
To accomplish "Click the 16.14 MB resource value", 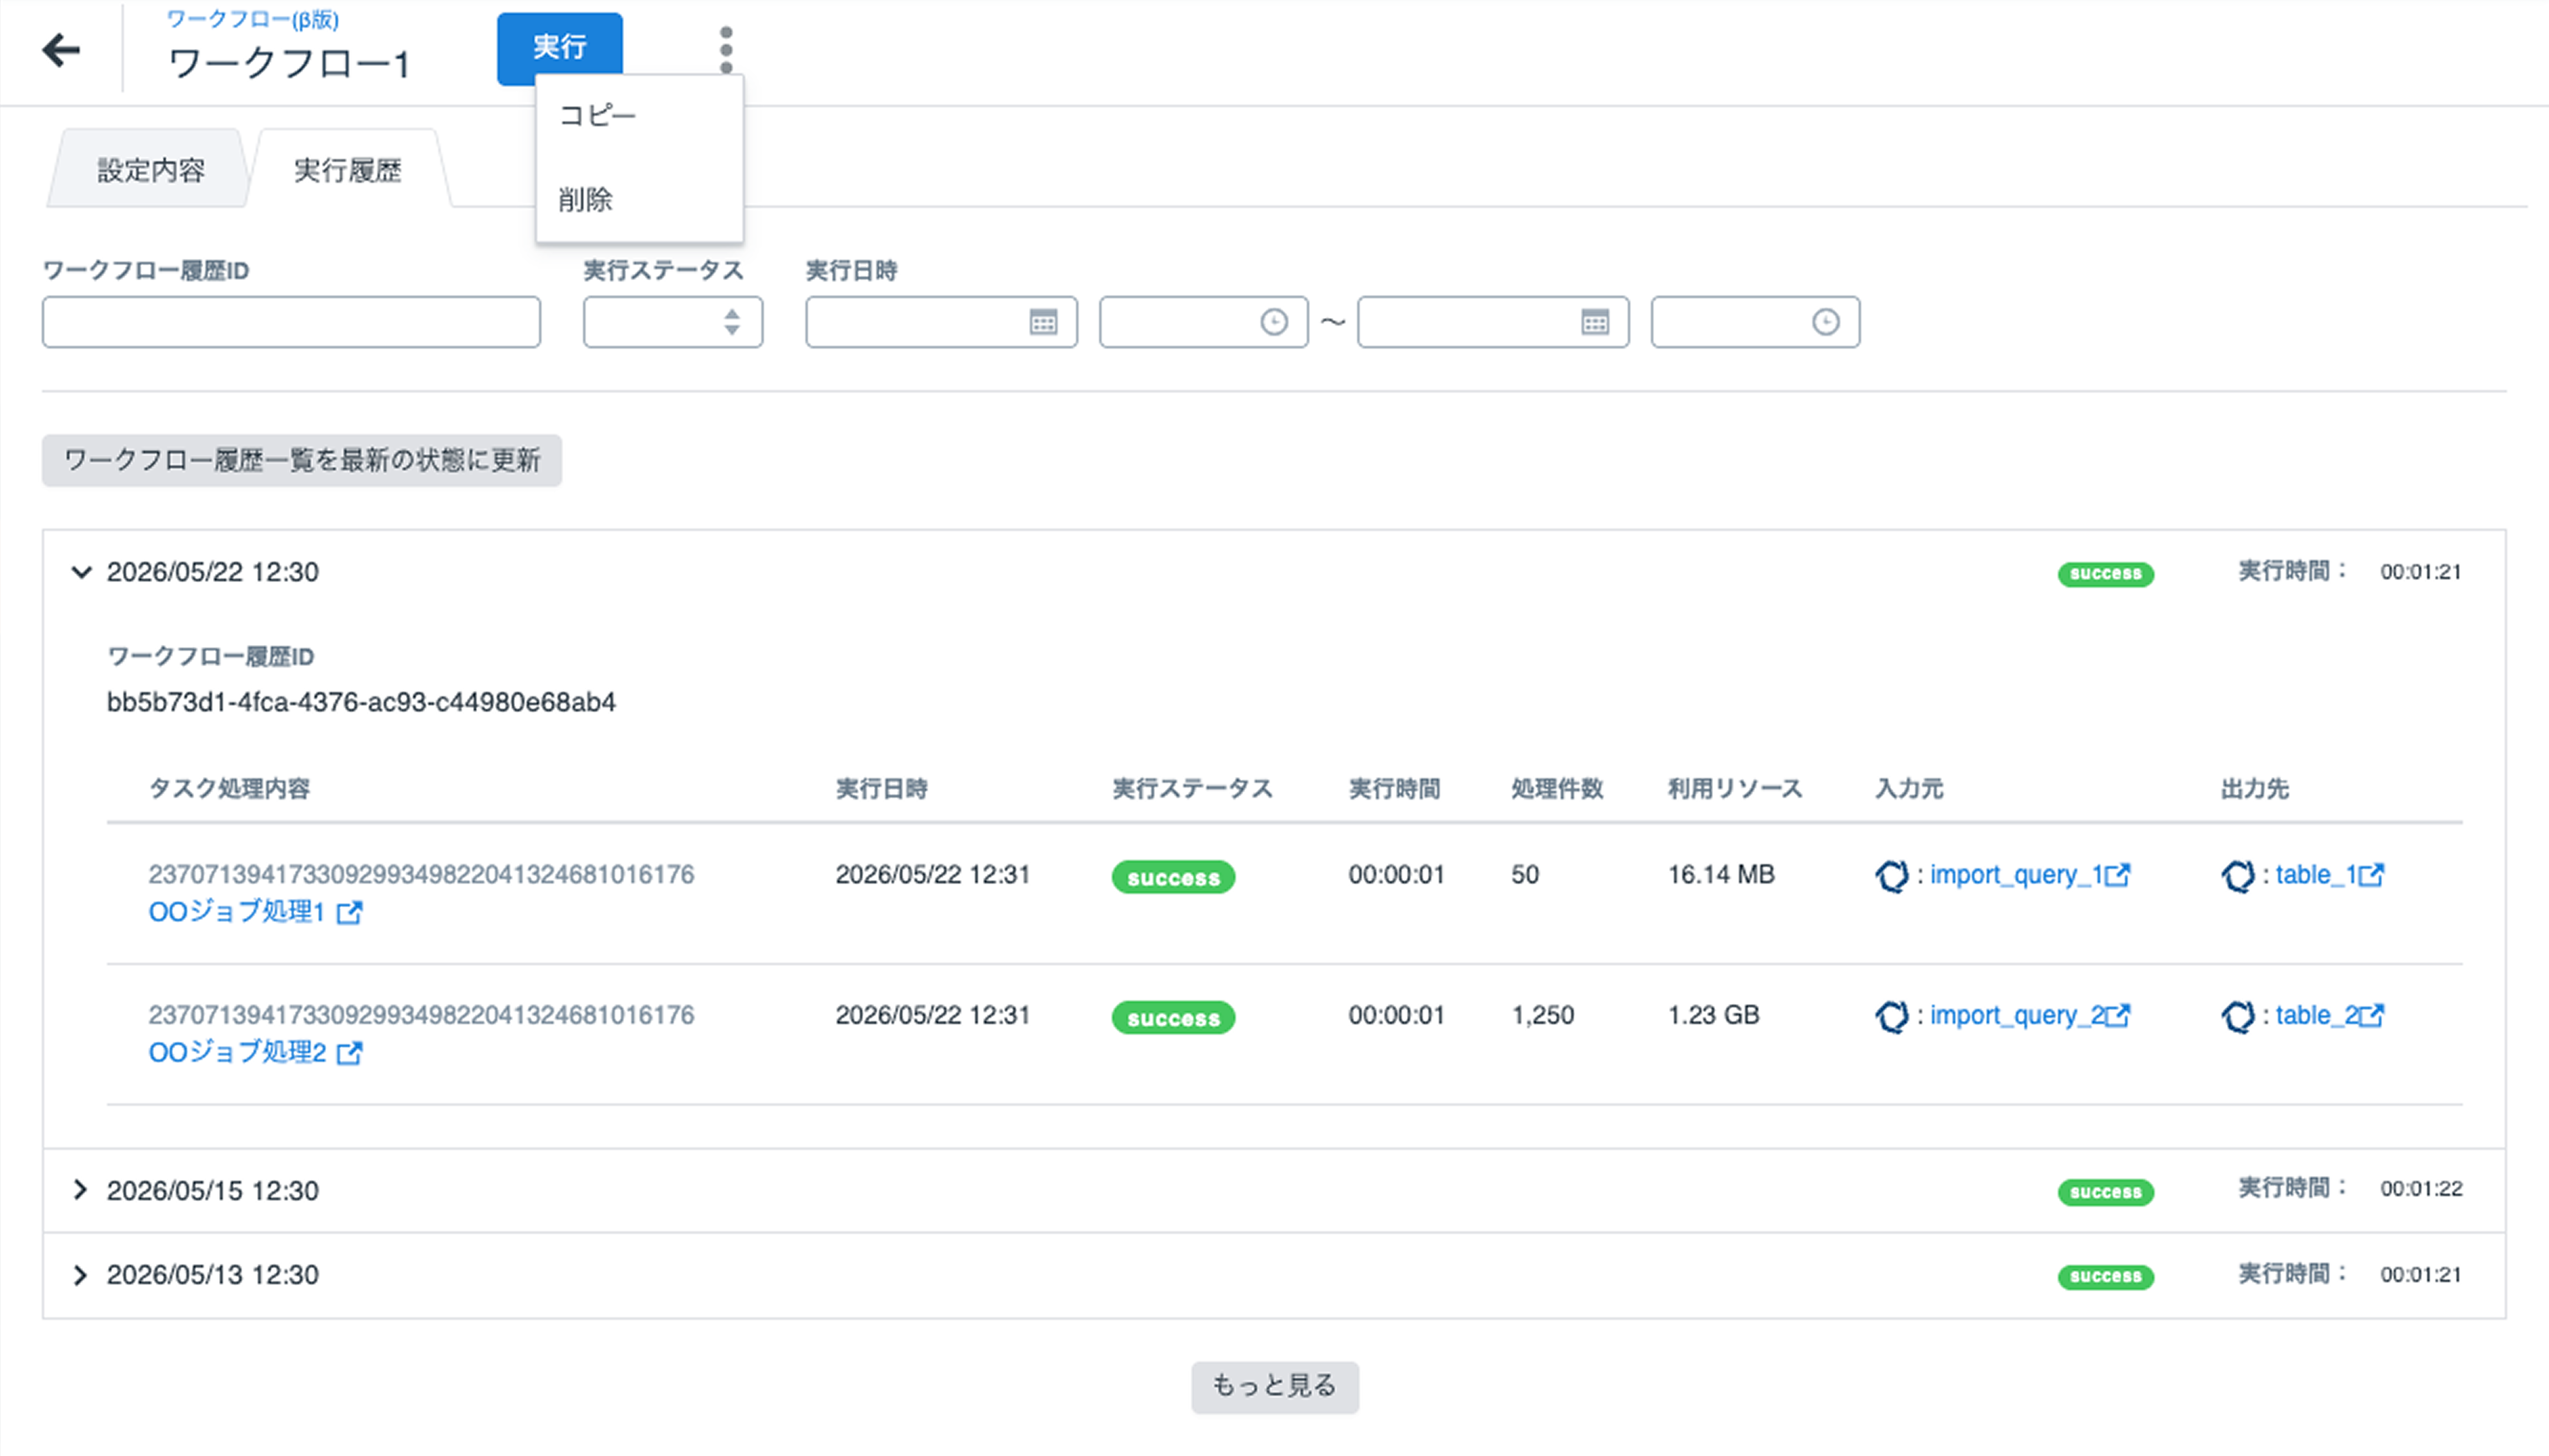I will 1720,874.
